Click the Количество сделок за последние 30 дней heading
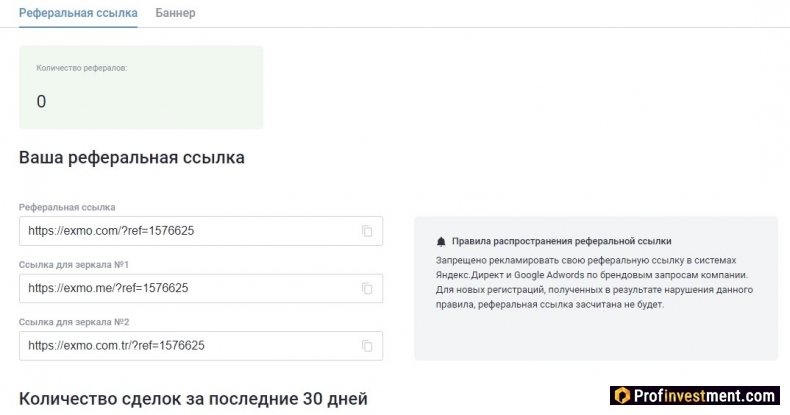 (193, 399)
